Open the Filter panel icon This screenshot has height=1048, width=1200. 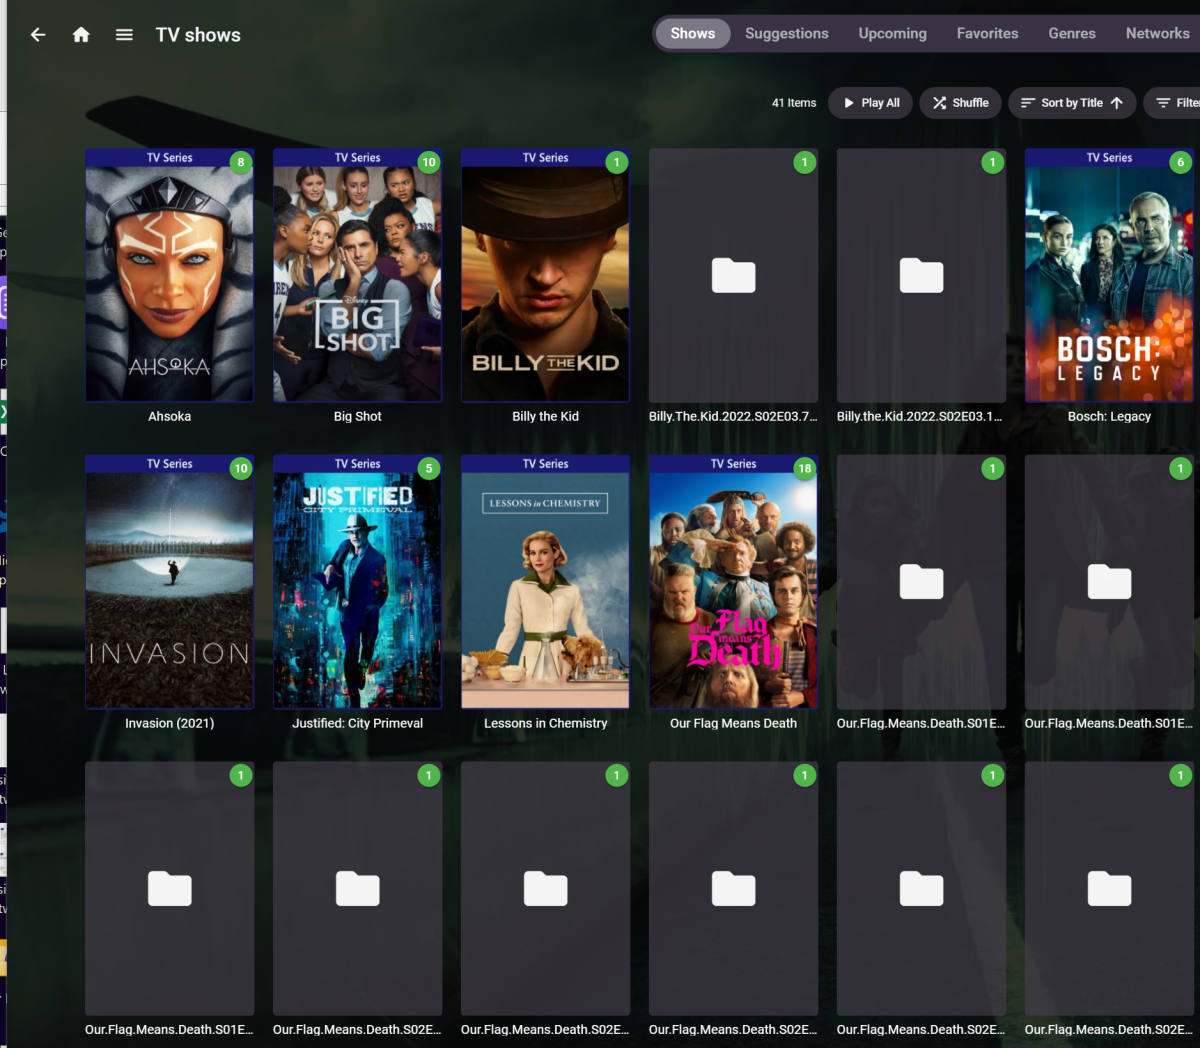[1163, 102]
